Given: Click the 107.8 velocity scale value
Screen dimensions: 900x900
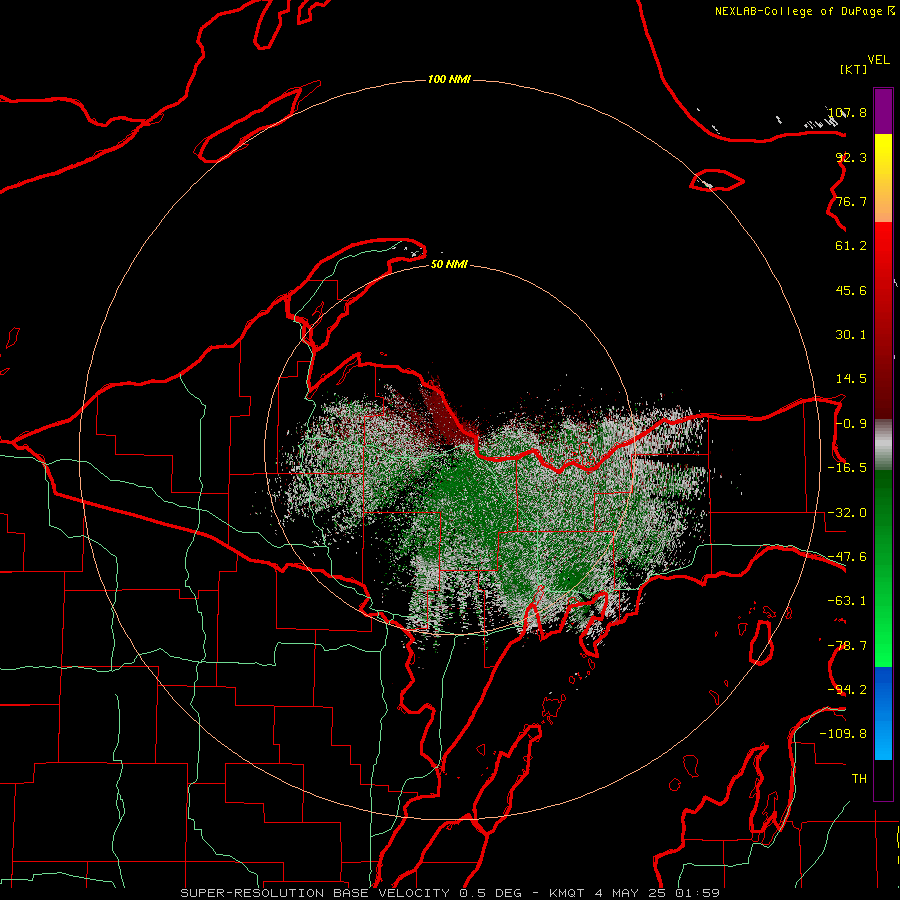Looking at the screenshot, I should [x=848, y=112].
